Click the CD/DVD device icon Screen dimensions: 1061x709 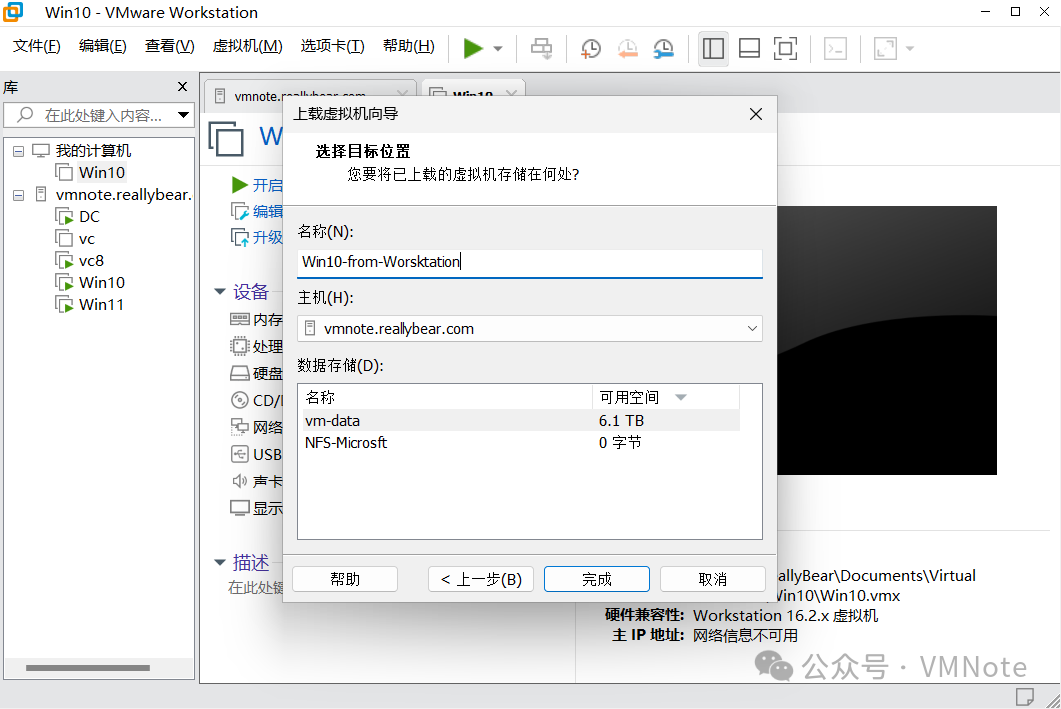pyautogui.click(x=240, y=400)
